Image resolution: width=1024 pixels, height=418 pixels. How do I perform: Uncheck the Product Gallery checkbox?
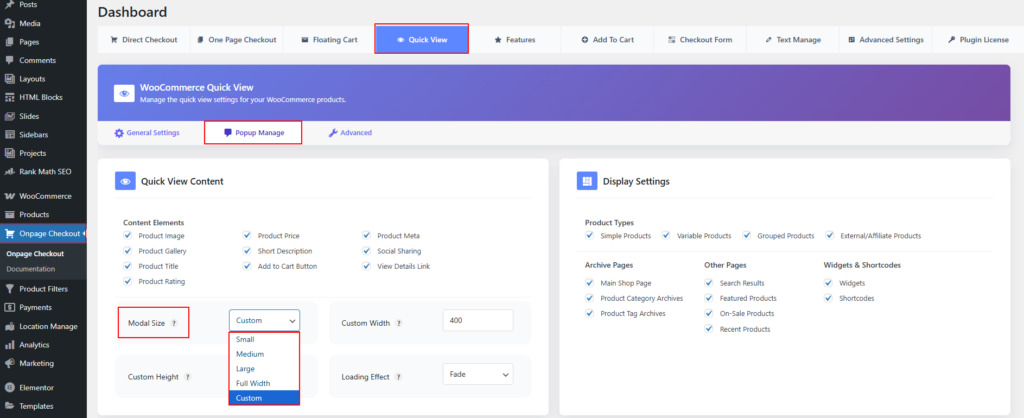[x=128, y=251]
